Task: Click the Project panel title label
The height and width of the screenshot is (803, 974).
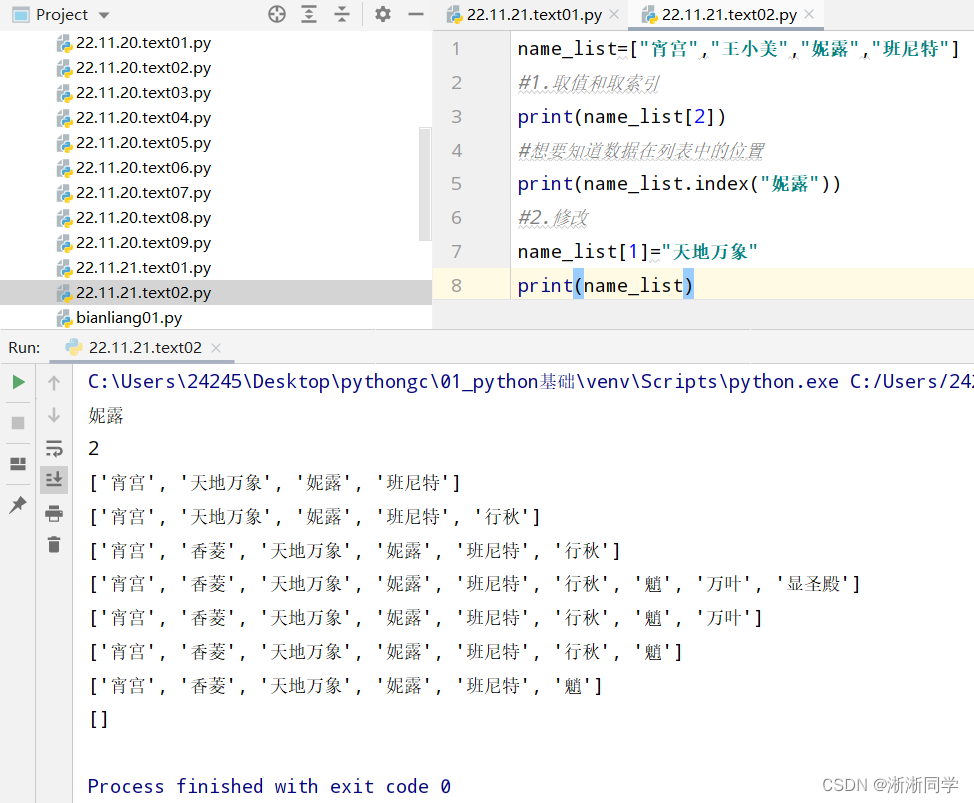Action: click(61, 14)
